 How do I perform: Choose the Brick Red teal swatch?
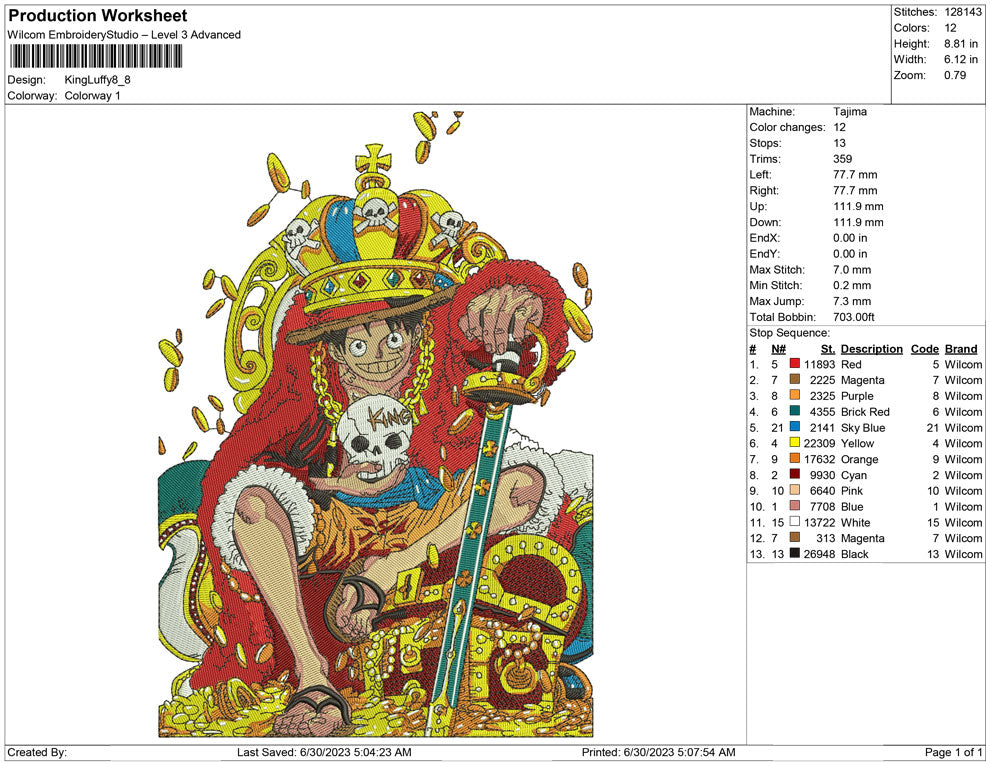tap(795, 412)
